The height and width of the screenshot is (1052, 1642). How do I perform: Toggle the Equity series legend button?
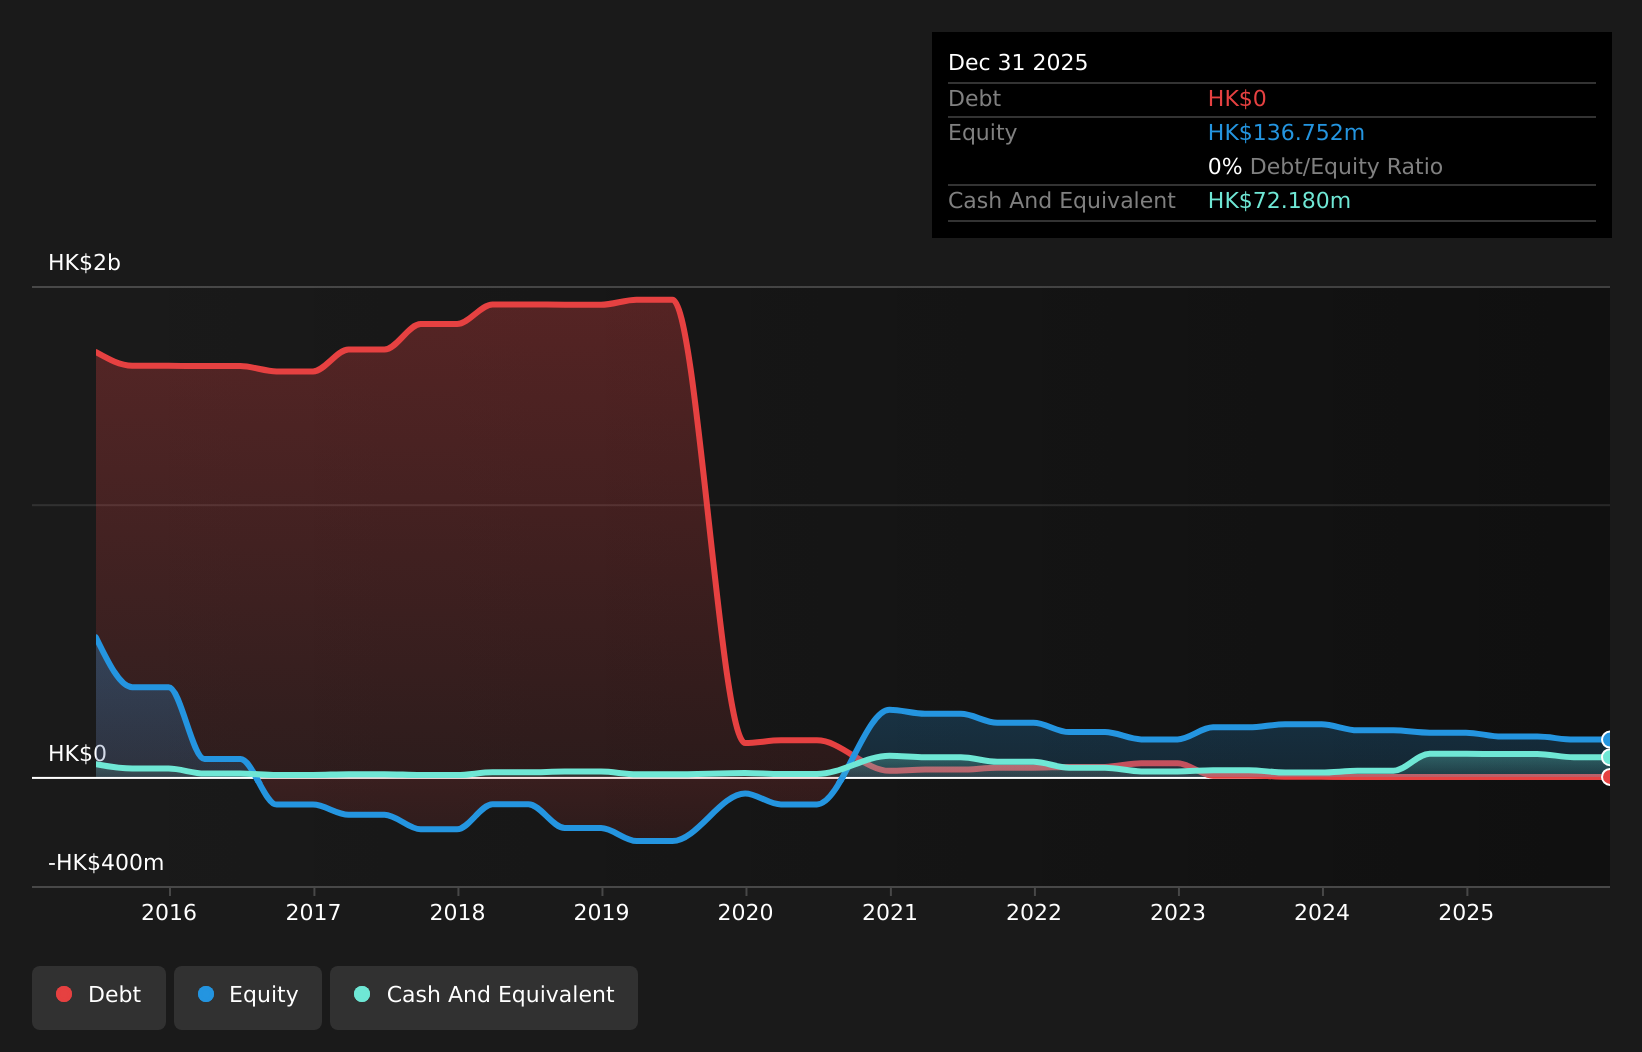[x=248, y=997]
